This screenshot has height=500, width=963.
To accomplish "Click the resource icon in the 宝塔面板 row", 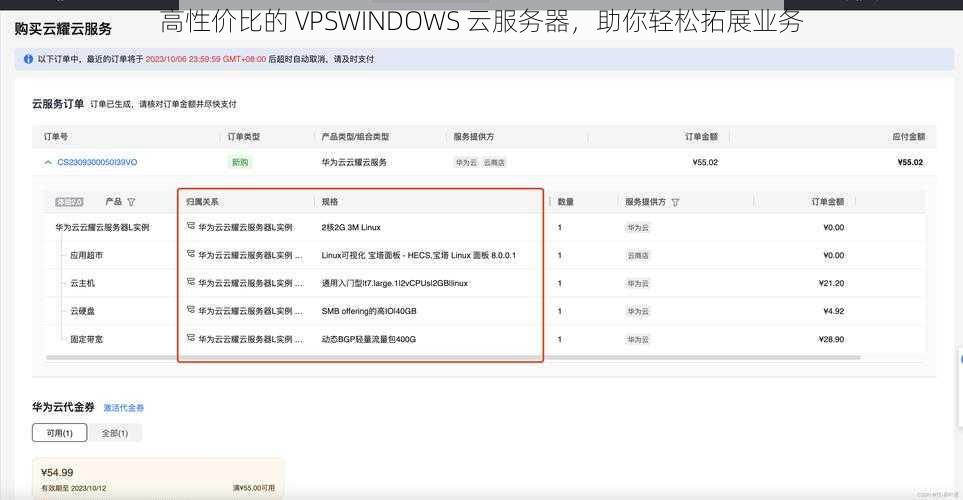I will (x=190, y=254).
